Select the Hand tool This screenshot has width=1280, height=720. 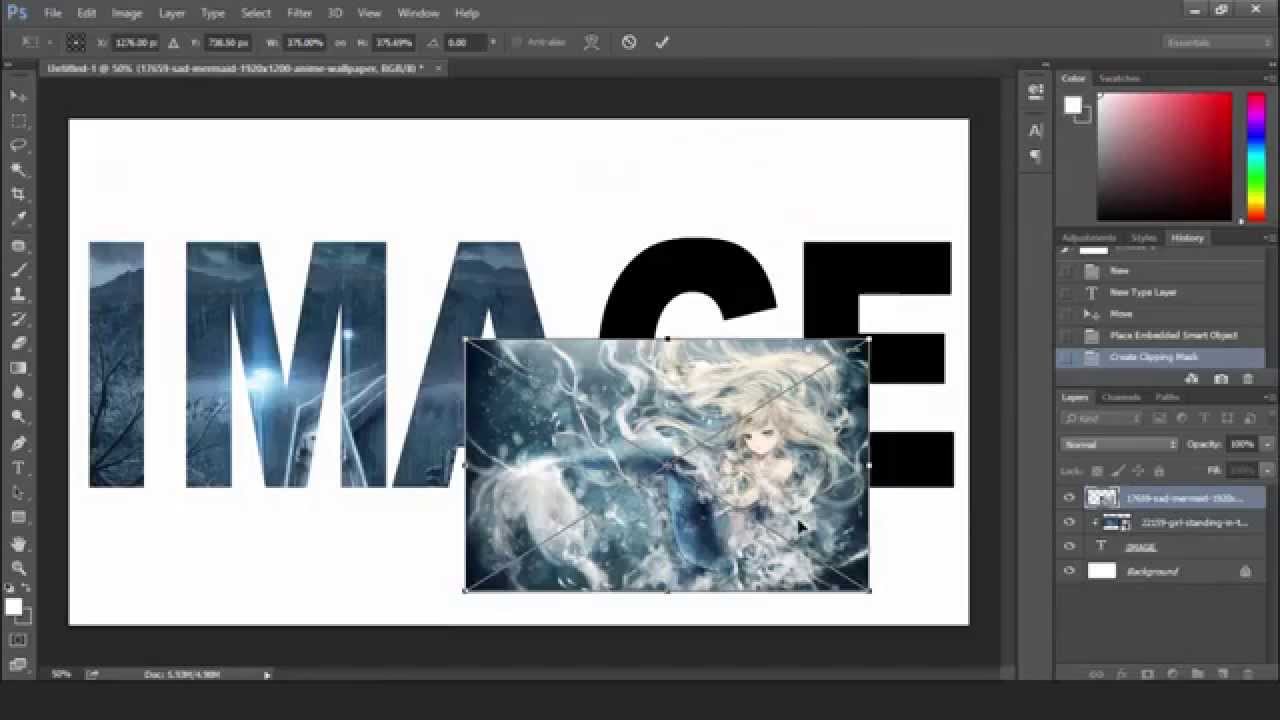[x=18, y=544]
